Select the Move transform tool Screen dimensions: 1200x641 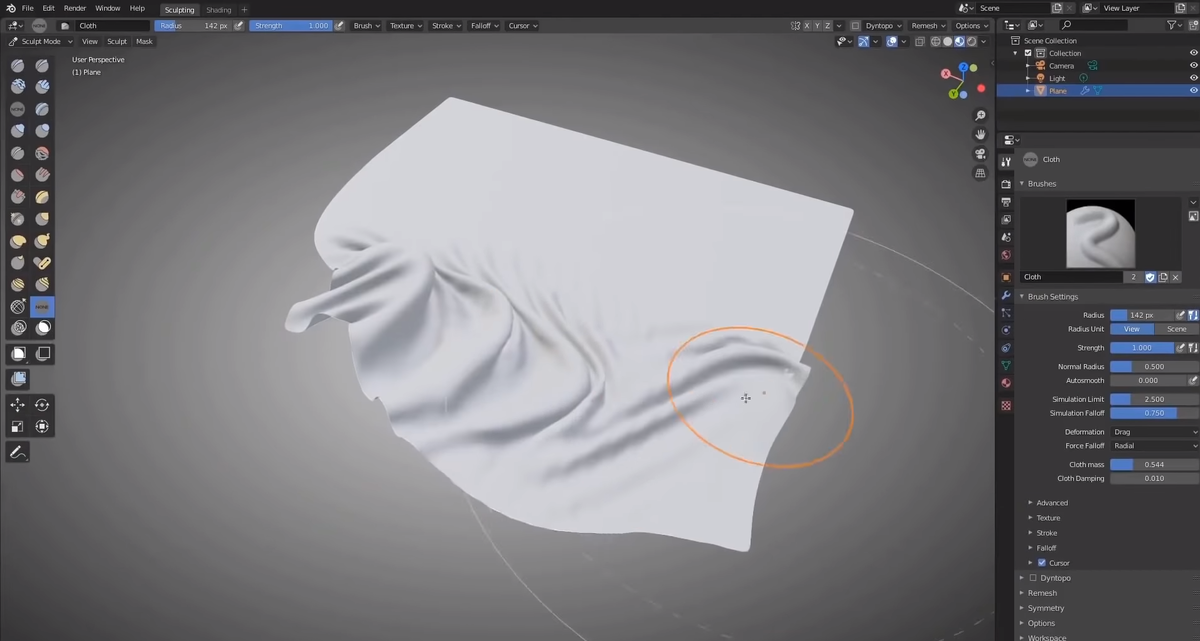pos(18,405)
